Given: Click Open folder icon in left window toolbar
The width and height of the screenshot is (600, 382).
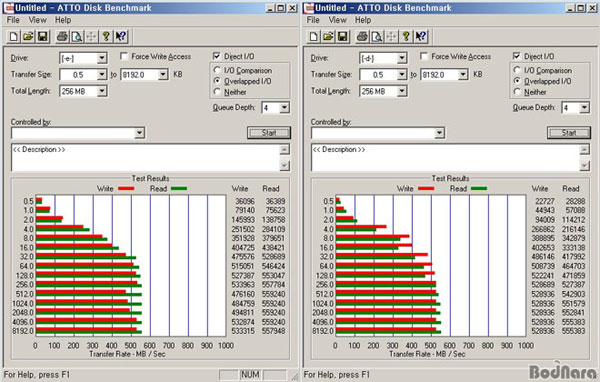Looking at the screenshot, I should [28, 36].
